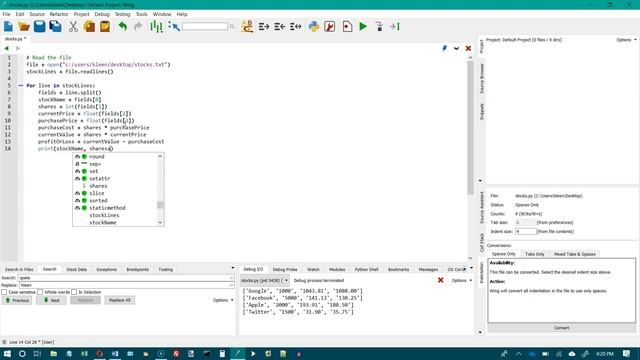Click the magnifier beside the toolbar search box
This screenshot has height=360, width=640.
(x=232, y=27)
